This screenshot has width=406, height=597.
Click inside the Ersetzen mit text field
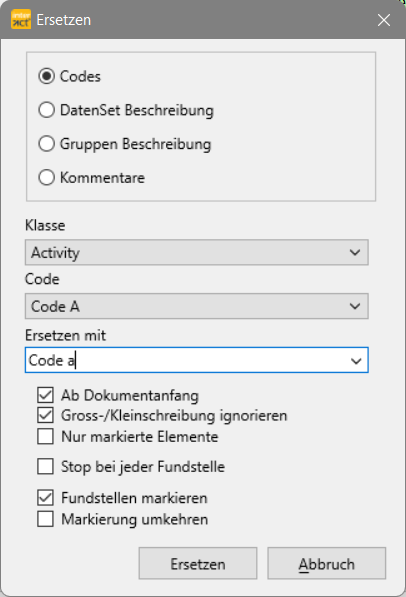click(185, 360)
